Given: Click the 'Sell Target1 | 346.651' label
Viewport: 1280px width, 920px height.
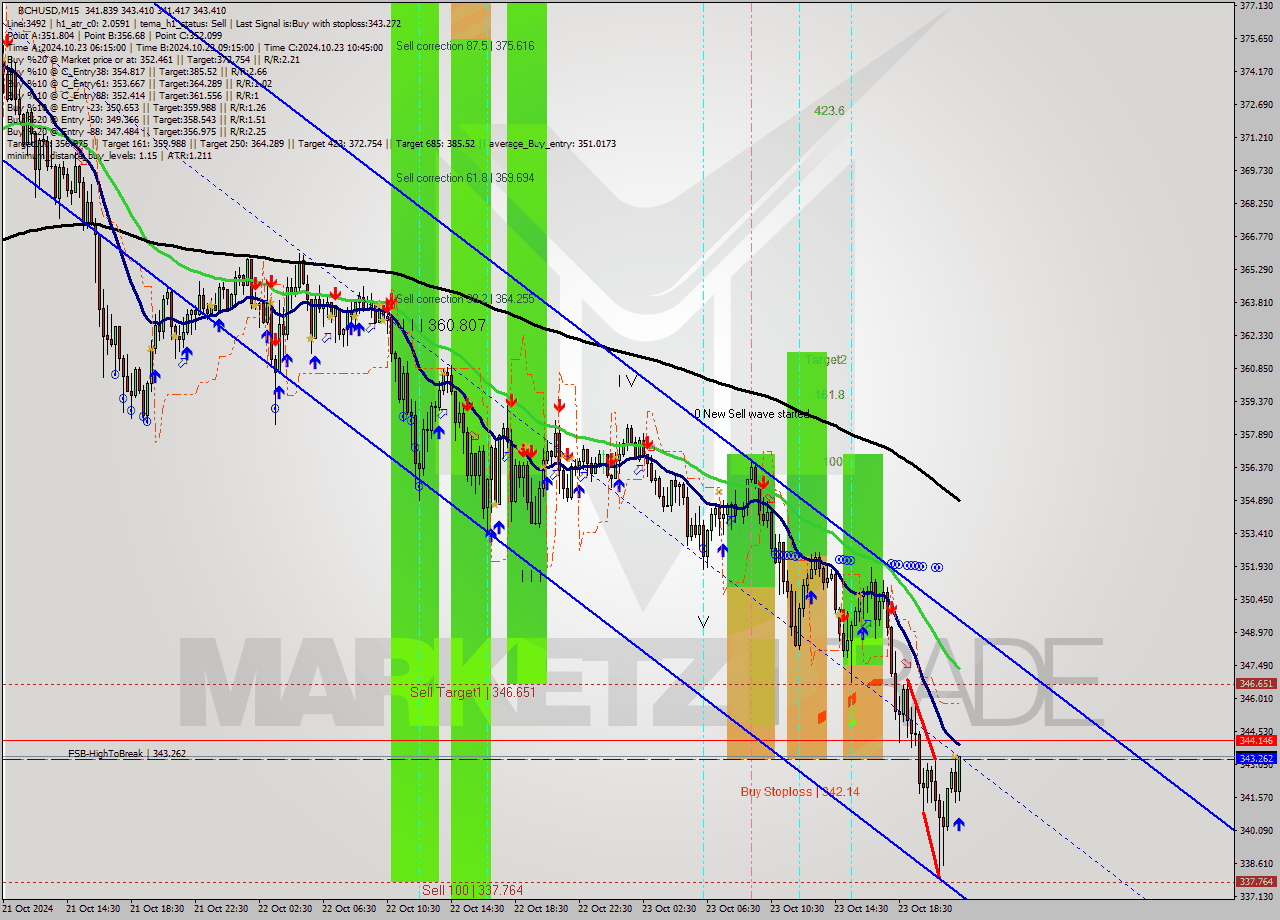Looking at the screenshot, I should coord(473,692).
